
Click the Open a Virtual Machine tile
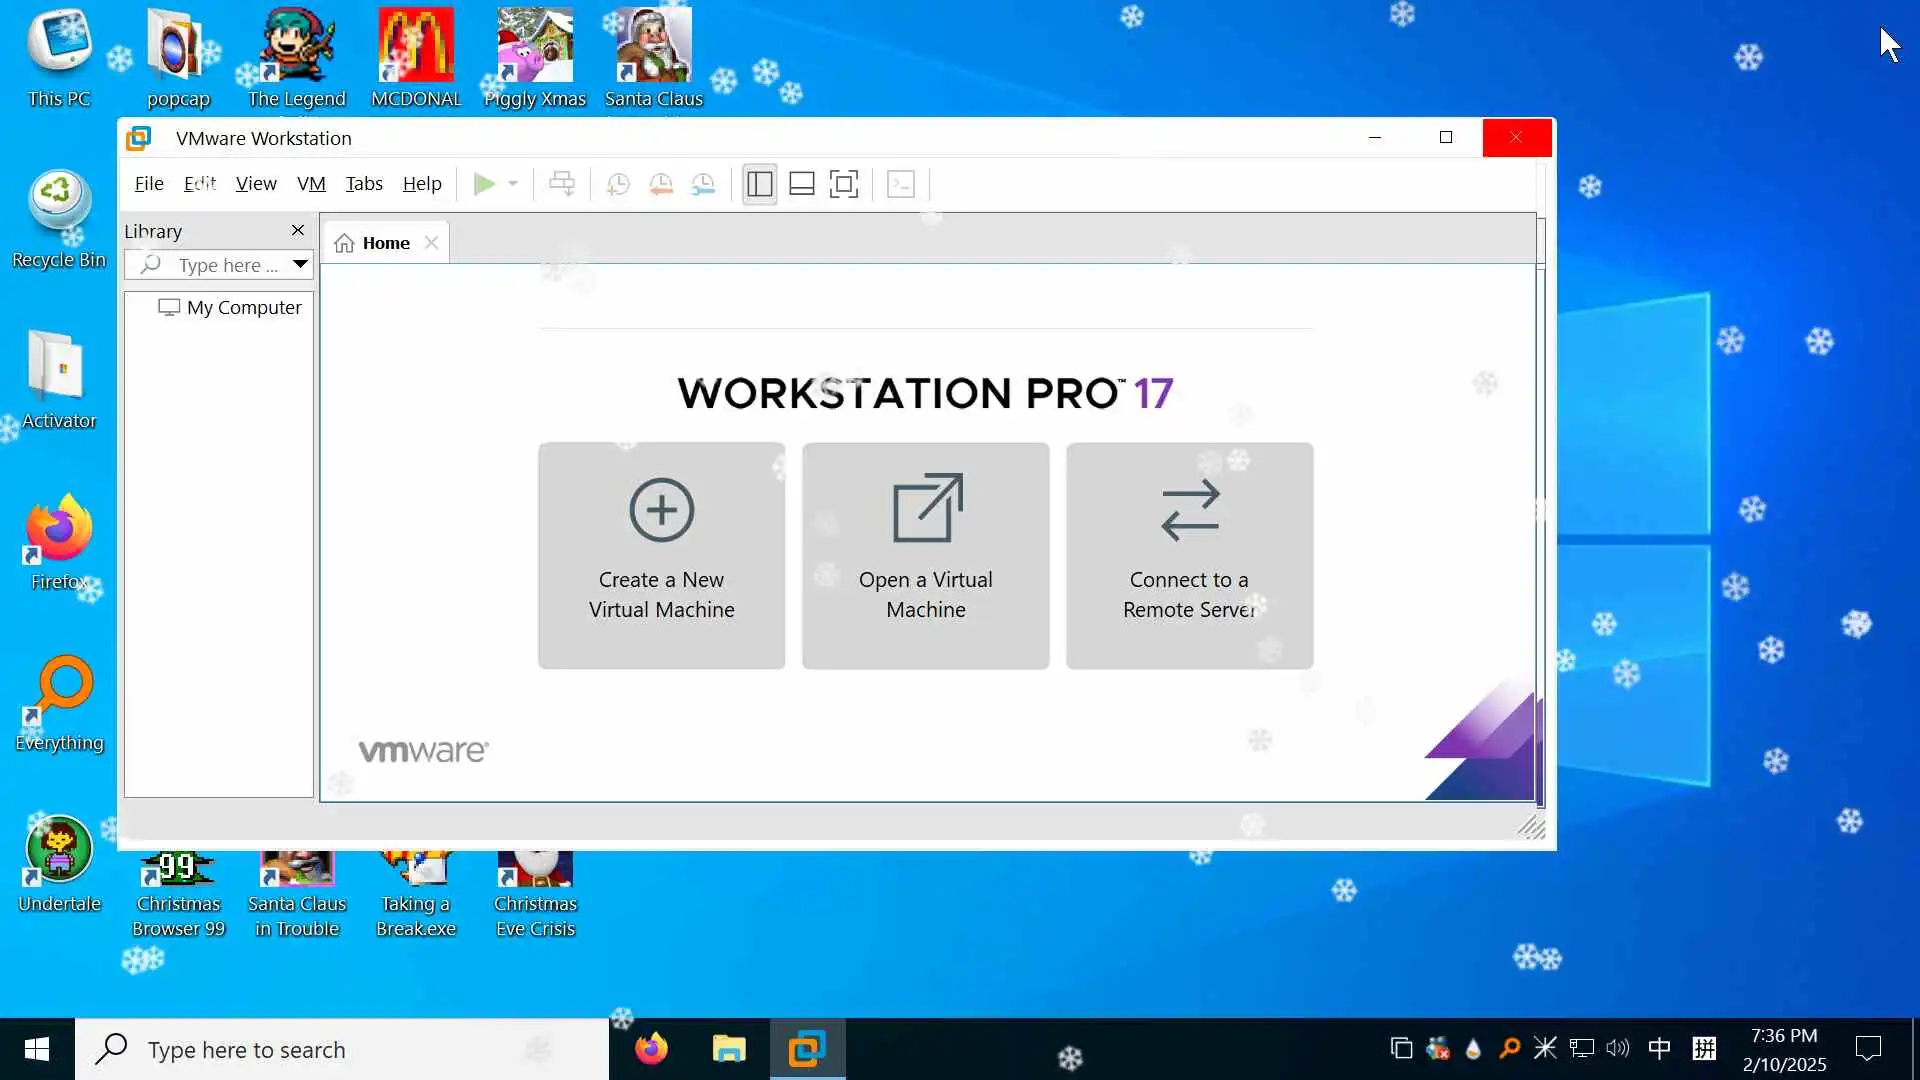pos(925,555)
